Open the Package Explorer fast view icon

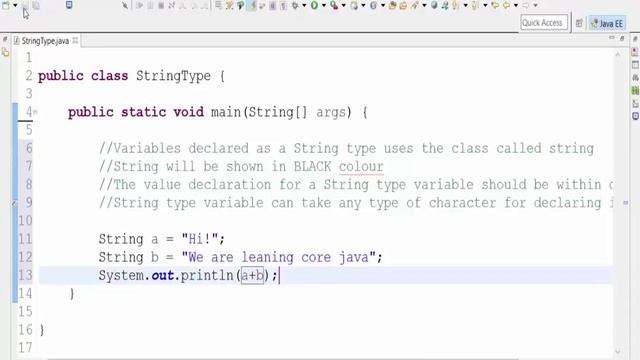tap(5, 52)
